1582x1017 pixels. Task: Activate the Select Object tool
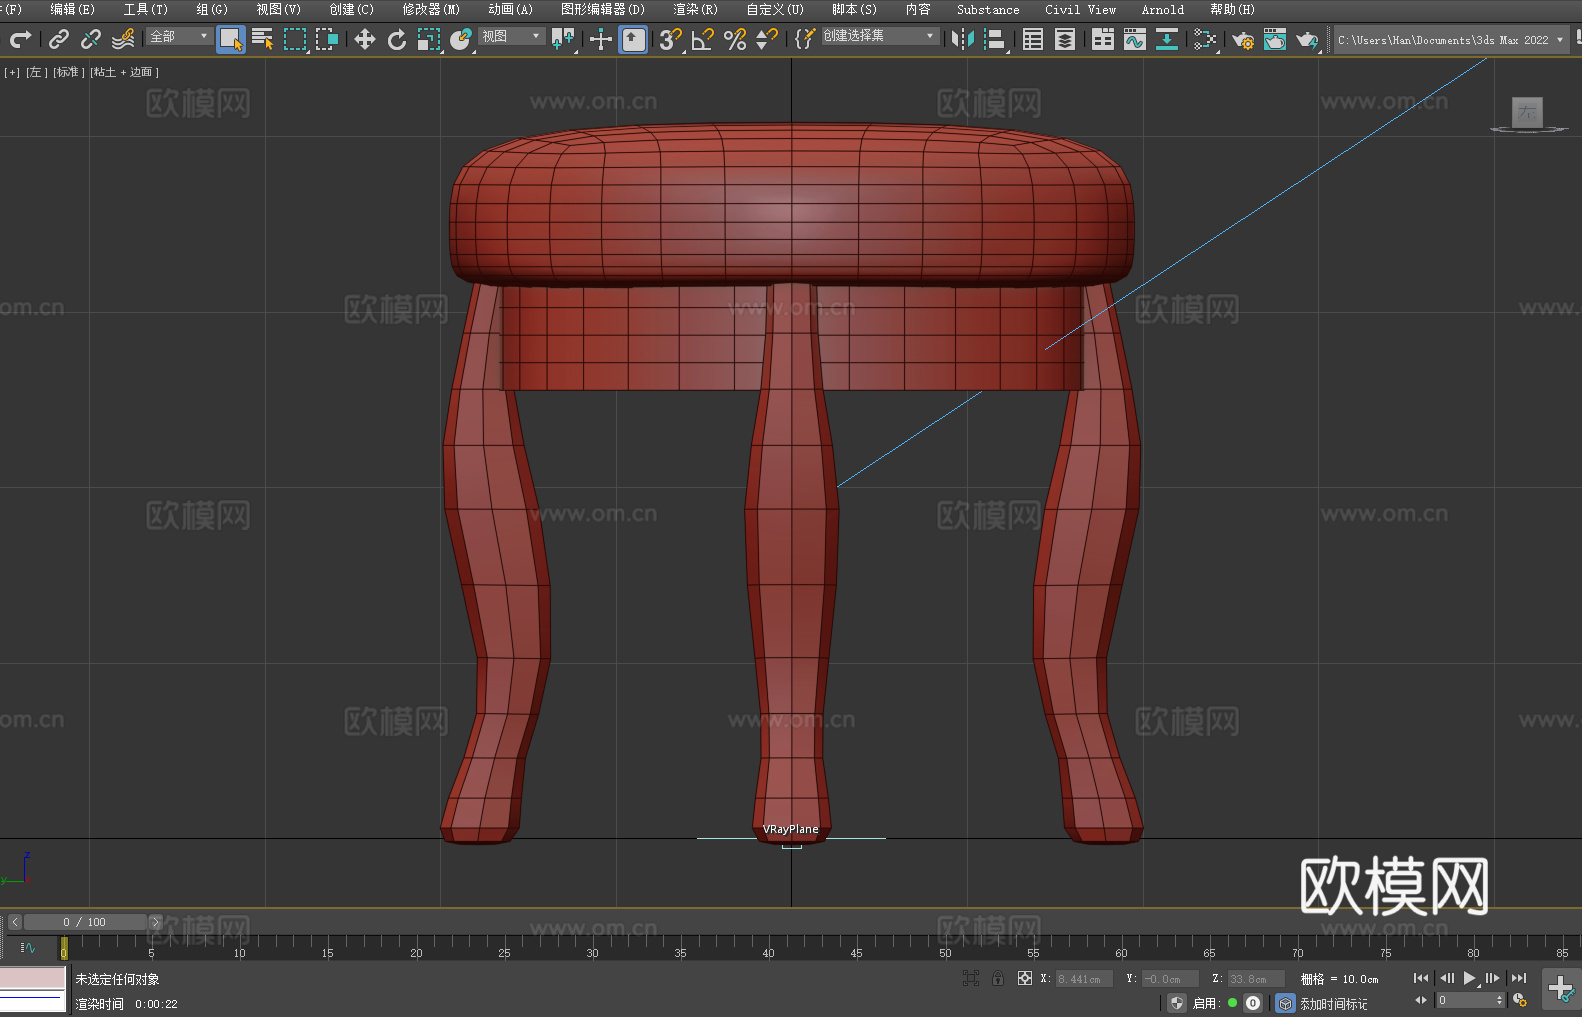(x=231, y=39)
